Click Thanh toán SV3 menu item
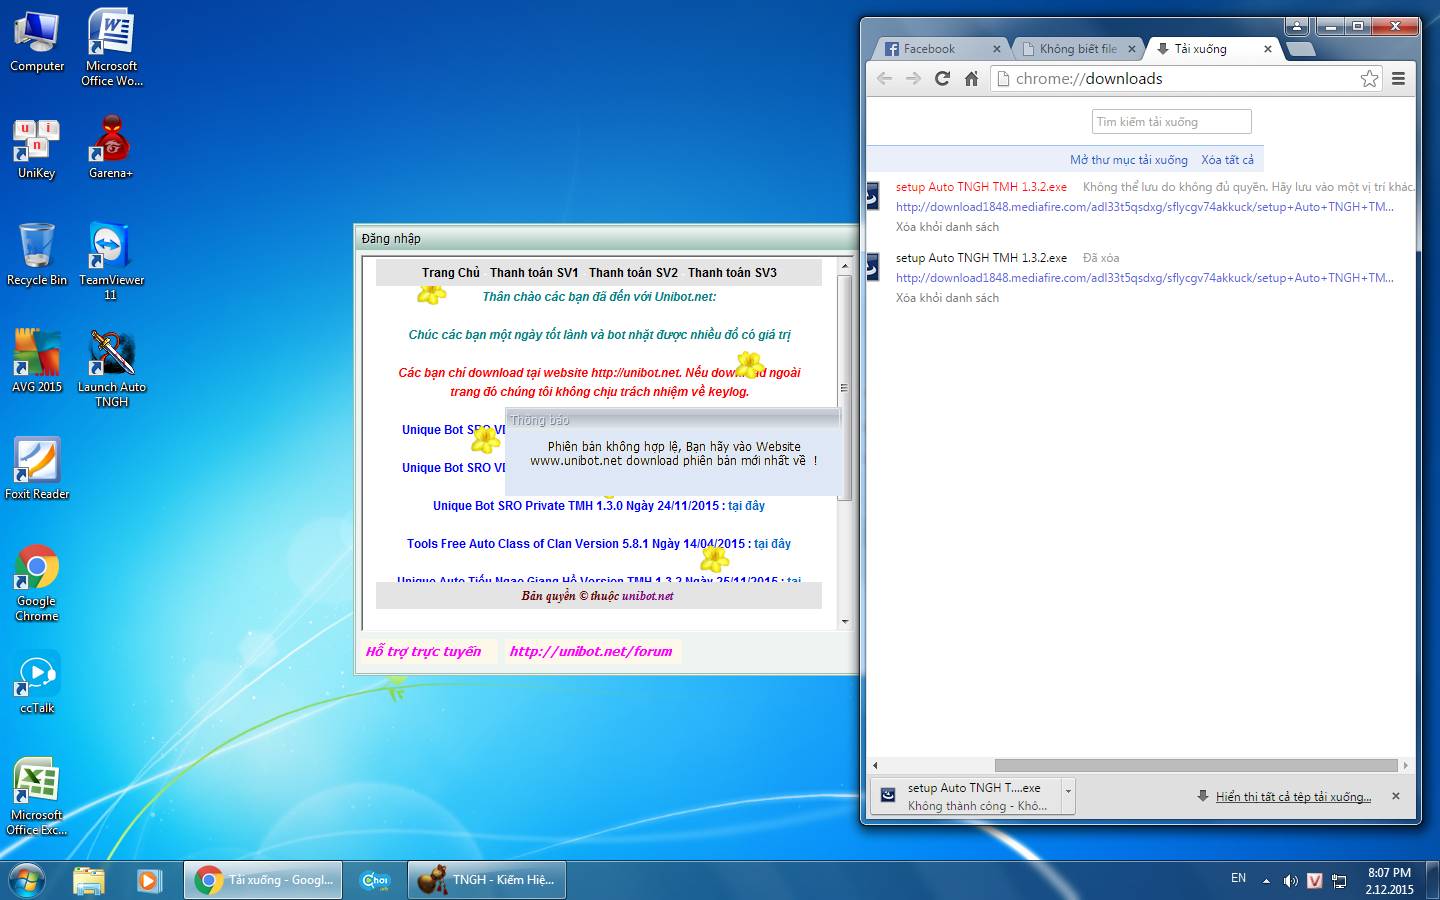Image resolution: width=1440 pixels, height=900 pixels. tap(732, 272)
